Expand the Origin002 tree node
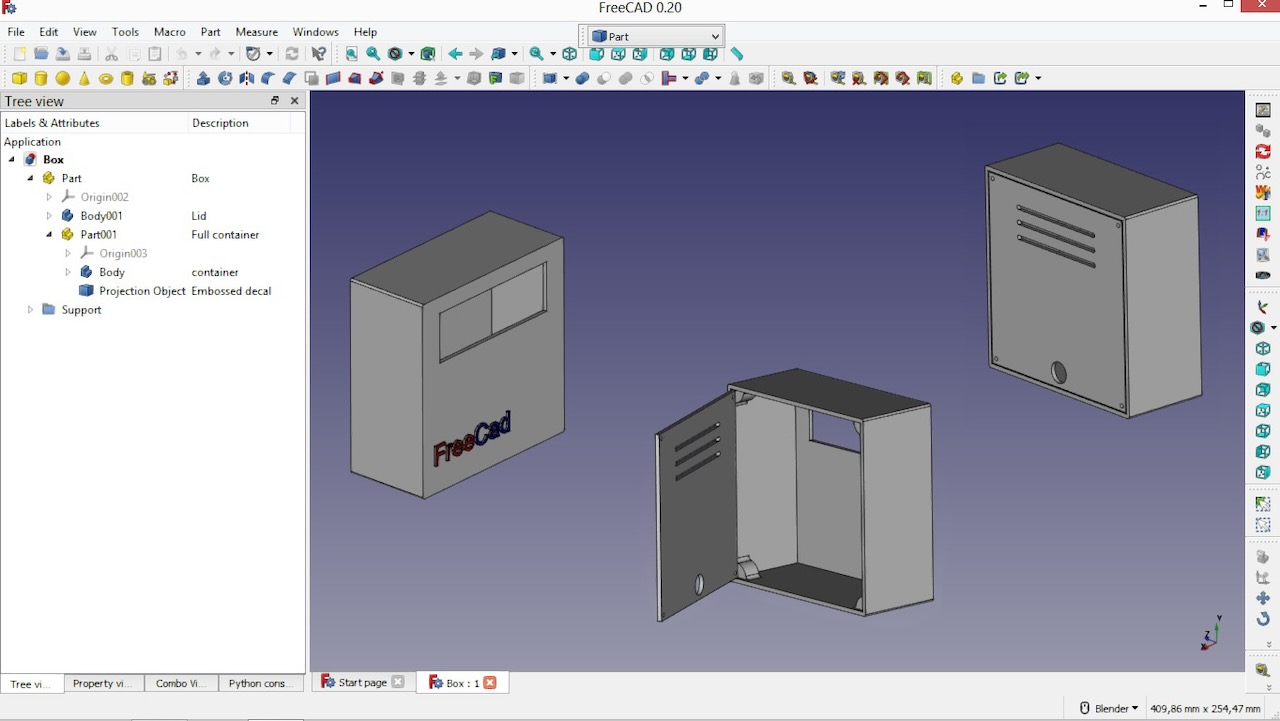1280x721 pixels. pos(49,197)
